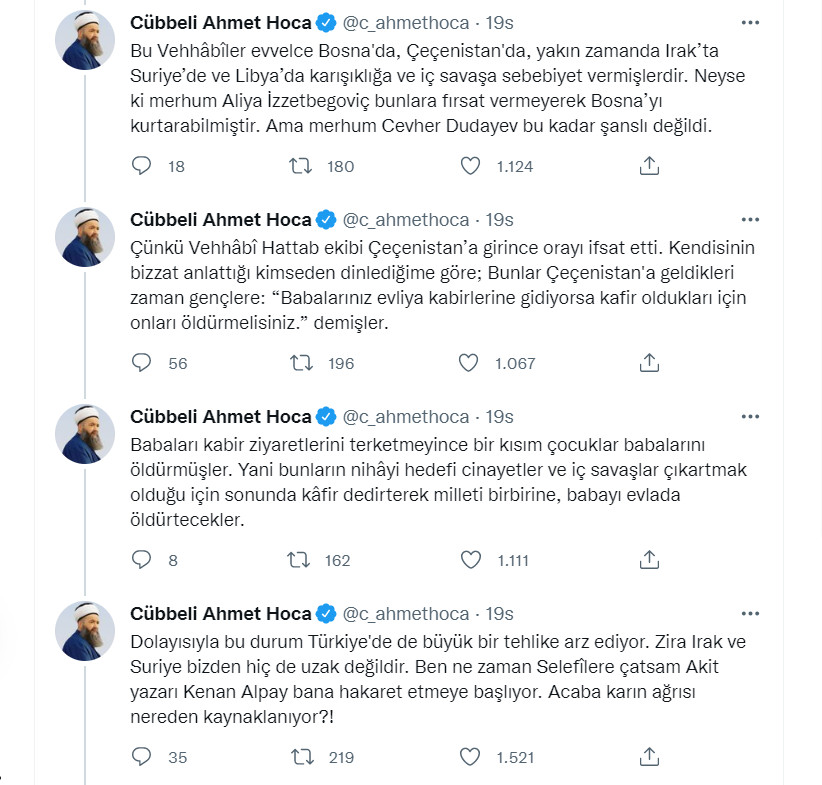Reply to the tweet with 35 replies

click(142, 757)
